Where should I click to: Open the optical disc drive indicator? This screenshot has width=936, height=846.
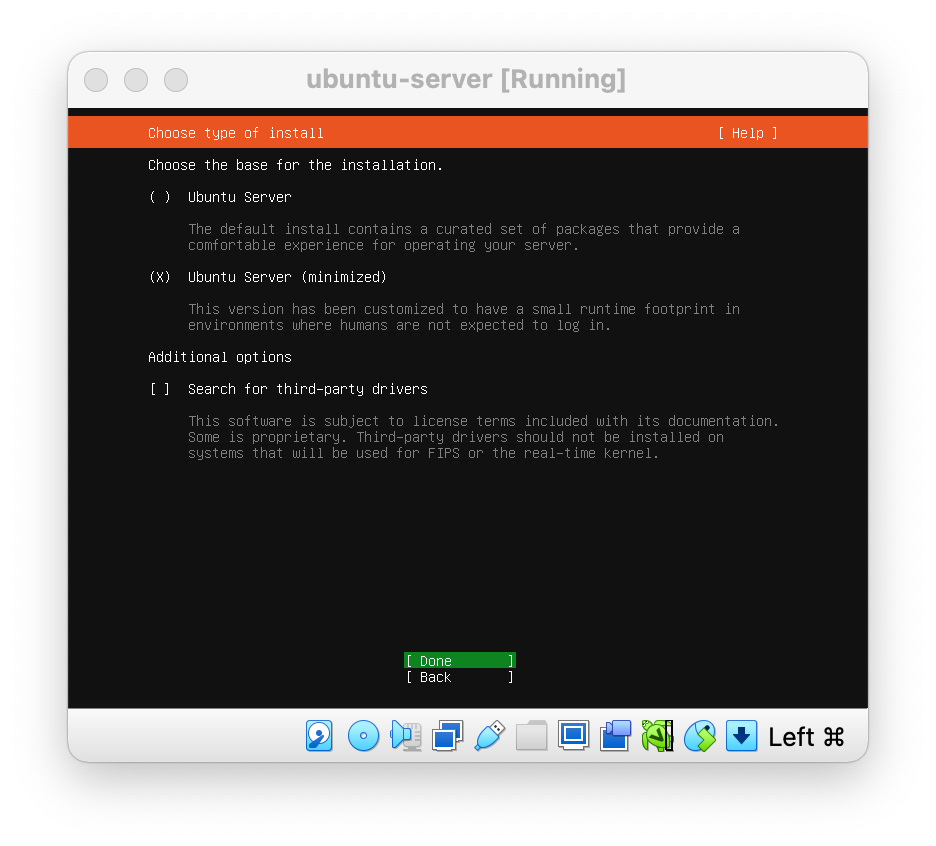click(363, 736)
